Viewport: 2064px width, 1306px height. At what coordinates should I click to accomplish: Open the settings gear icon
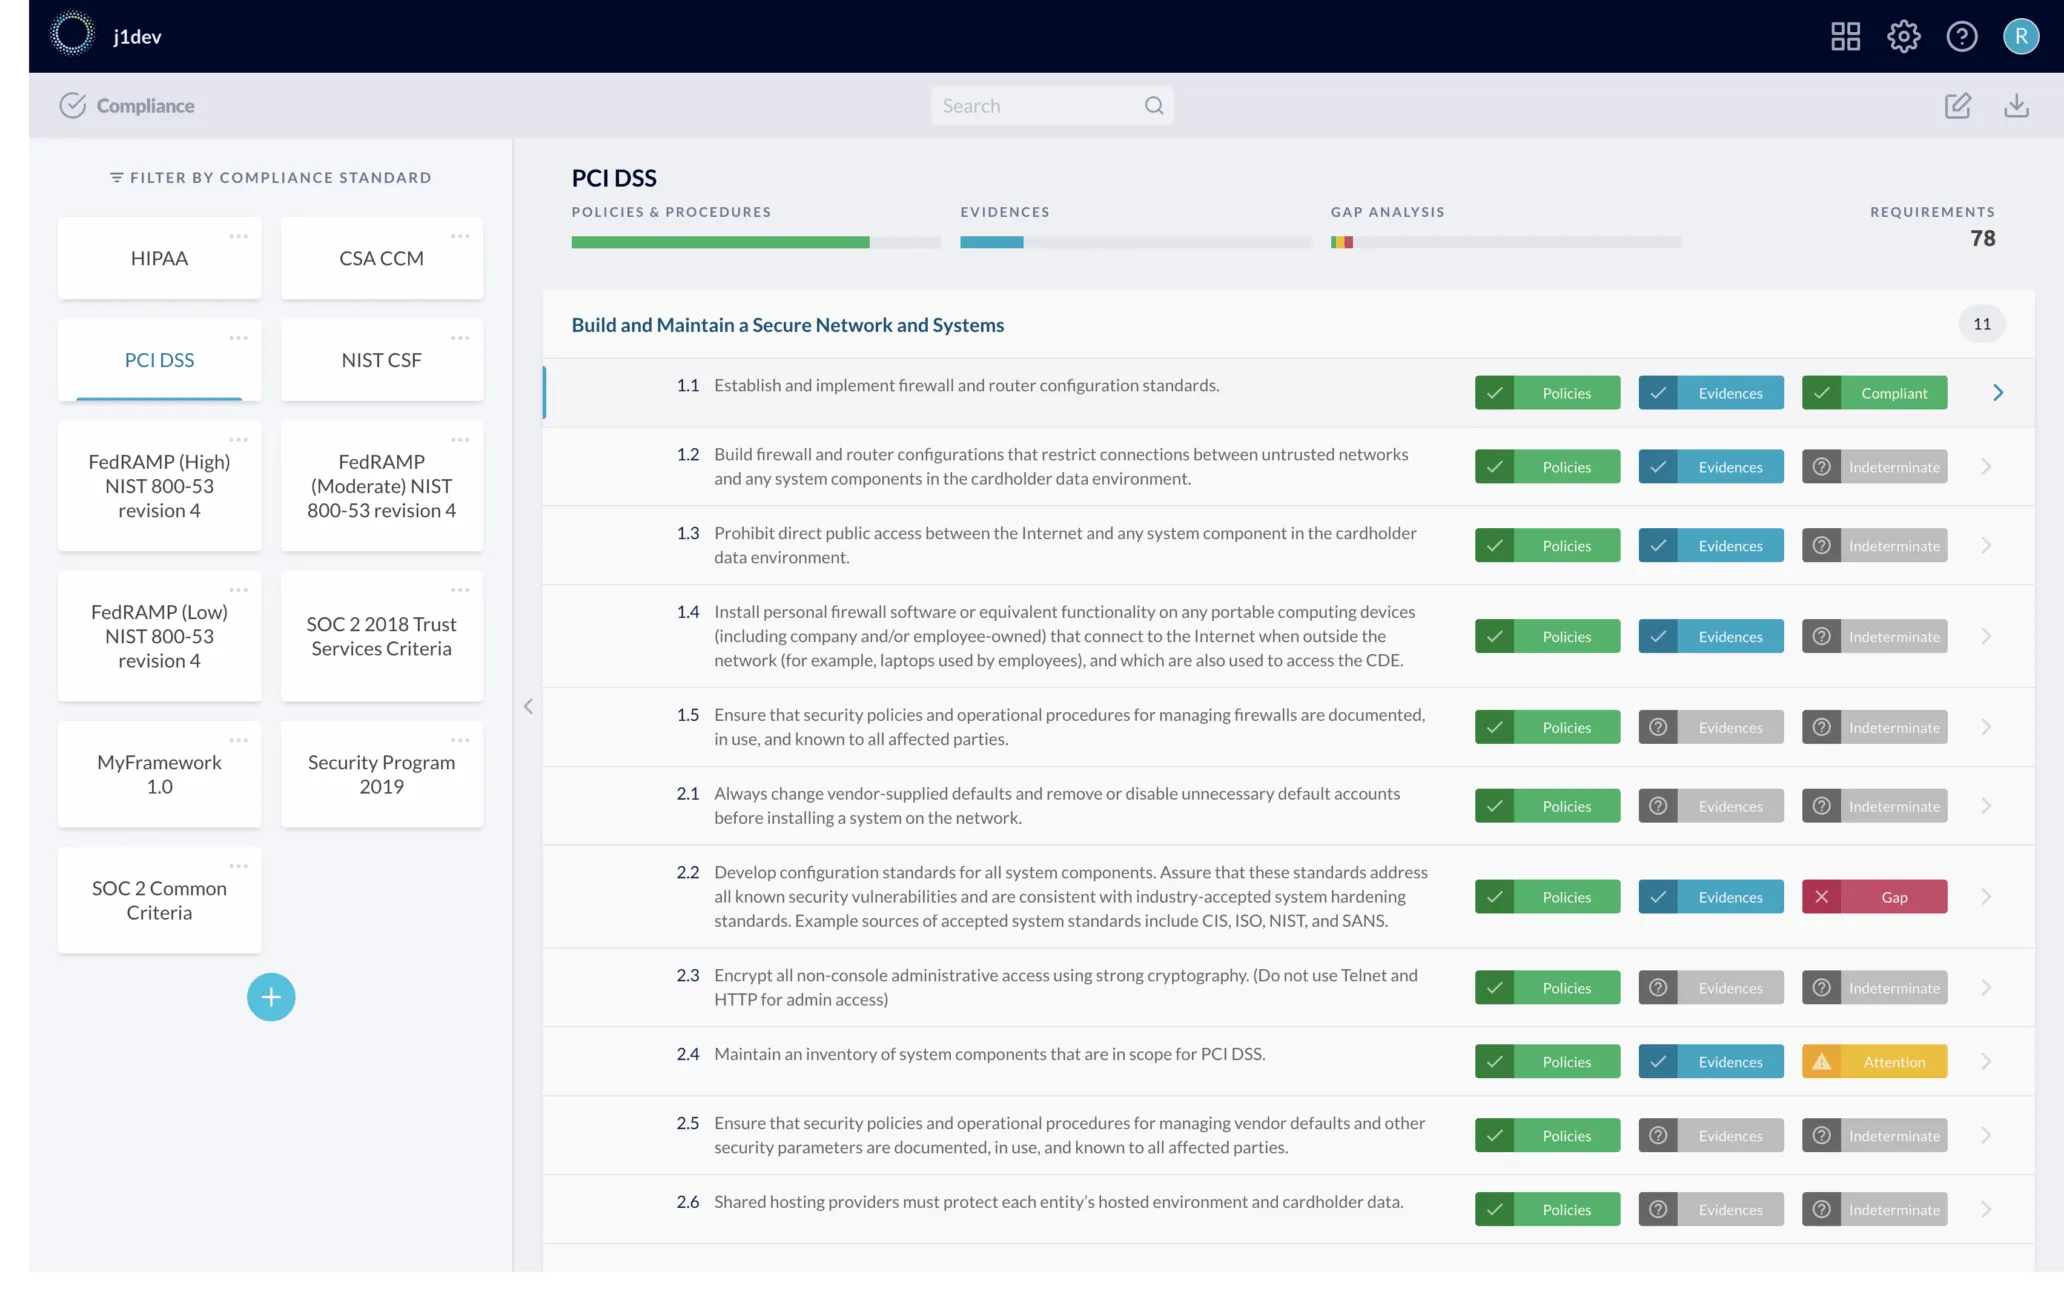(1903, 37)
